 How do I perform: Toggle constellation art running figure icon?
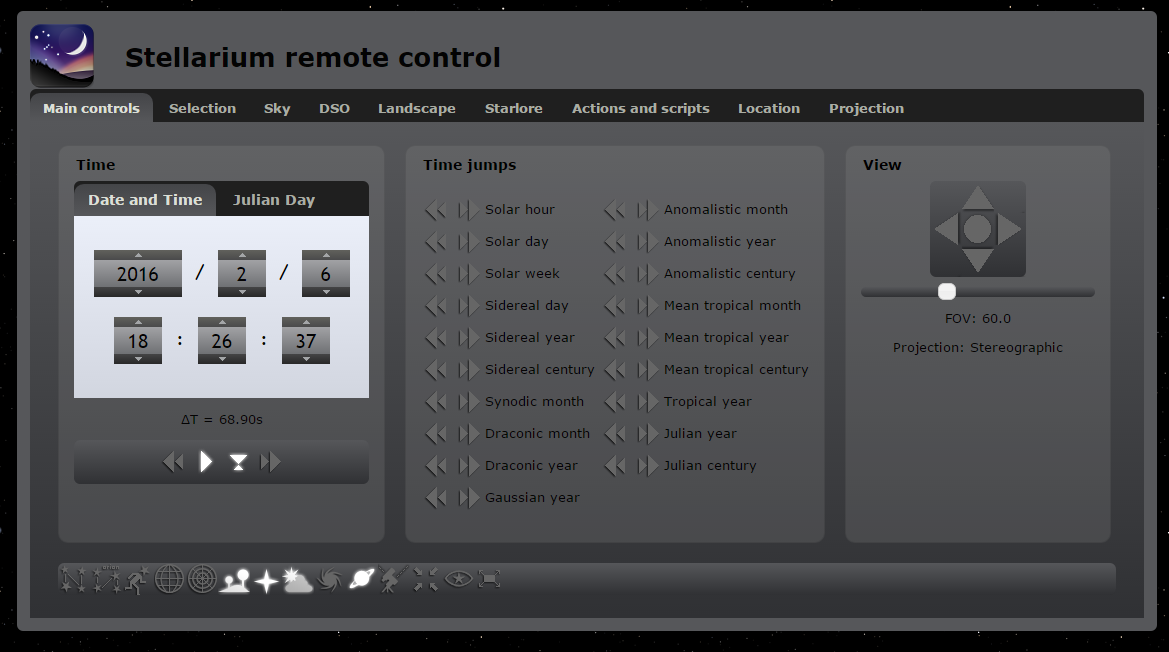pos(137,579)
